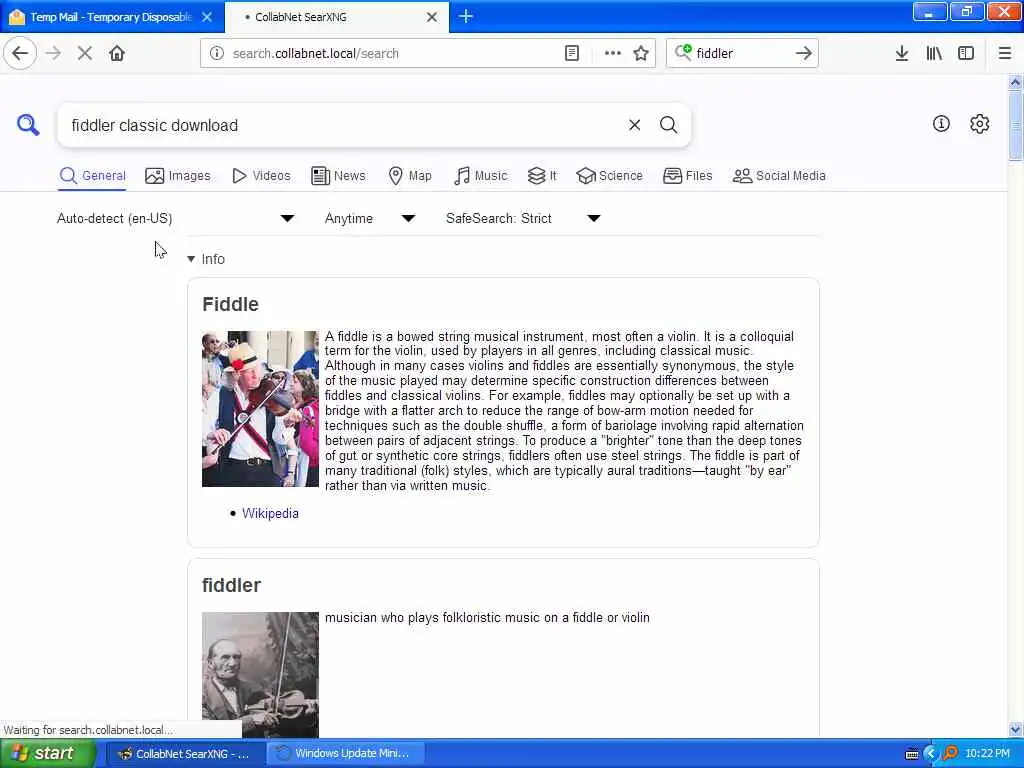
Task: Switch to the Music category
Action: coord(481,176)
